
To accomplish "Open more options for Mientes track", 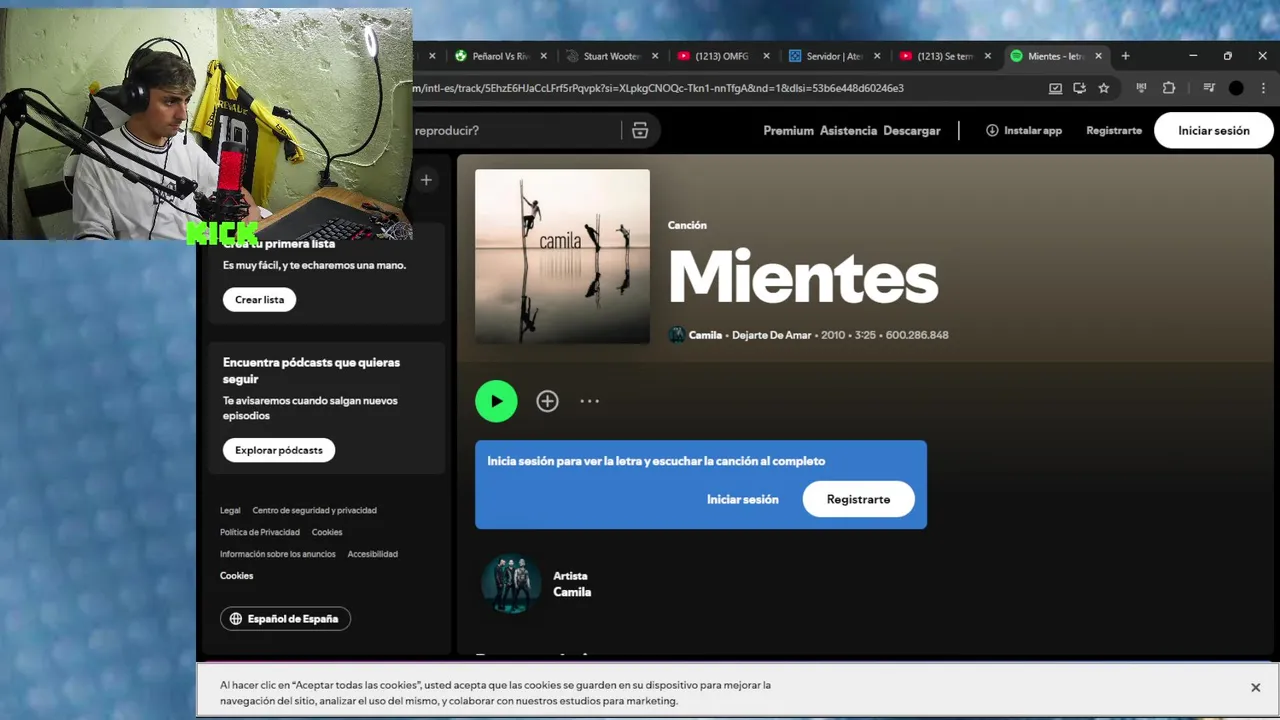I will pos(590,401).
